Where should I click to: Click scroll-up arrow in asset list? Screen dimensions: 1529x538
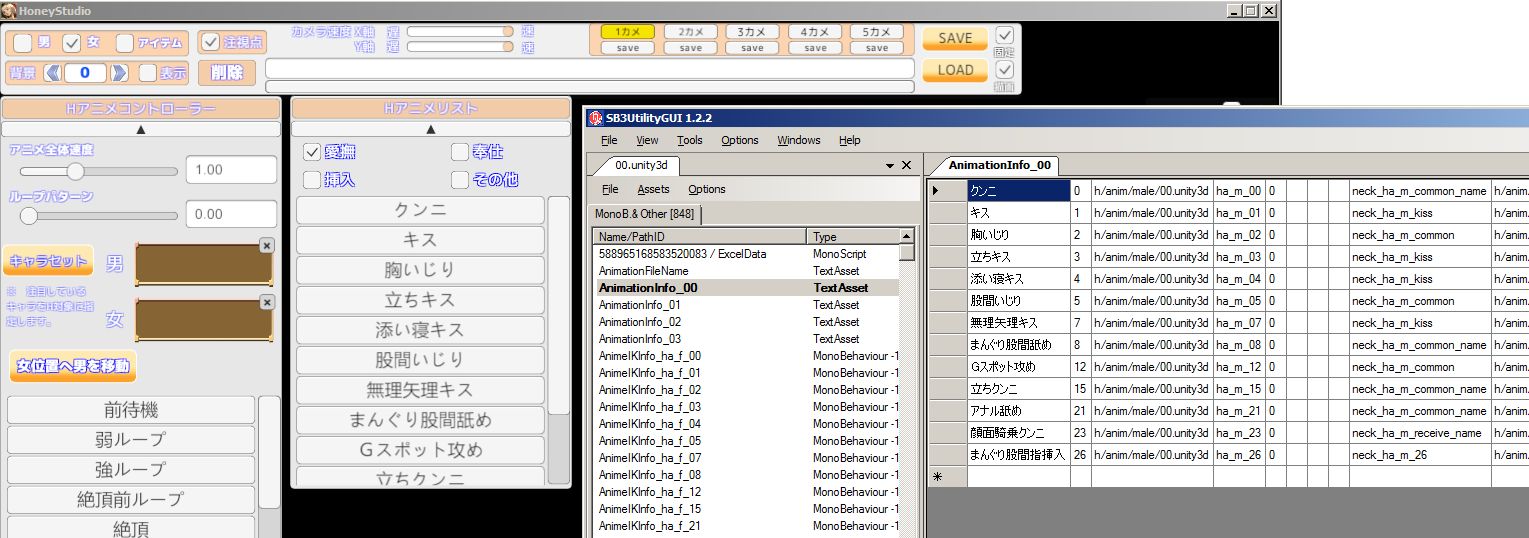906,236
